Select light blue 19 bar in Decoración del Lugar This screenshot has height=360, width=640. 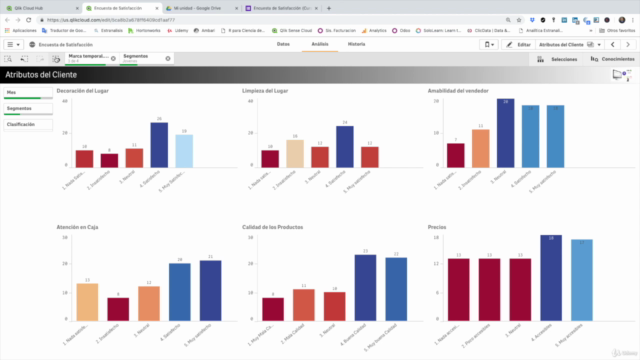pyautogui.click(x=184, y=151)
